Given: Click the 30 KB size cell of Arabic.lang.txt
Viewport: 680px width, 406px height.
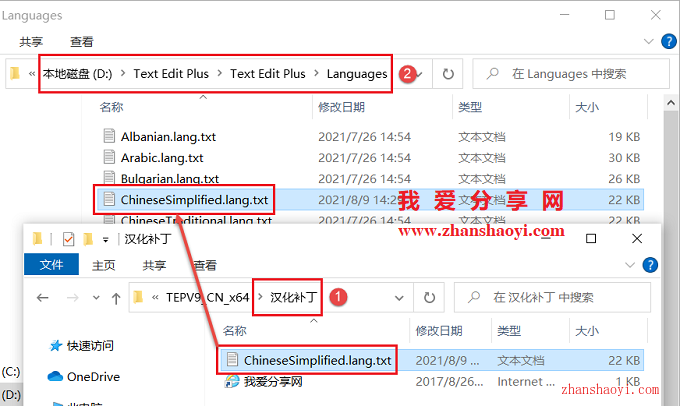Looking at the screenshot, I should 624,157.
